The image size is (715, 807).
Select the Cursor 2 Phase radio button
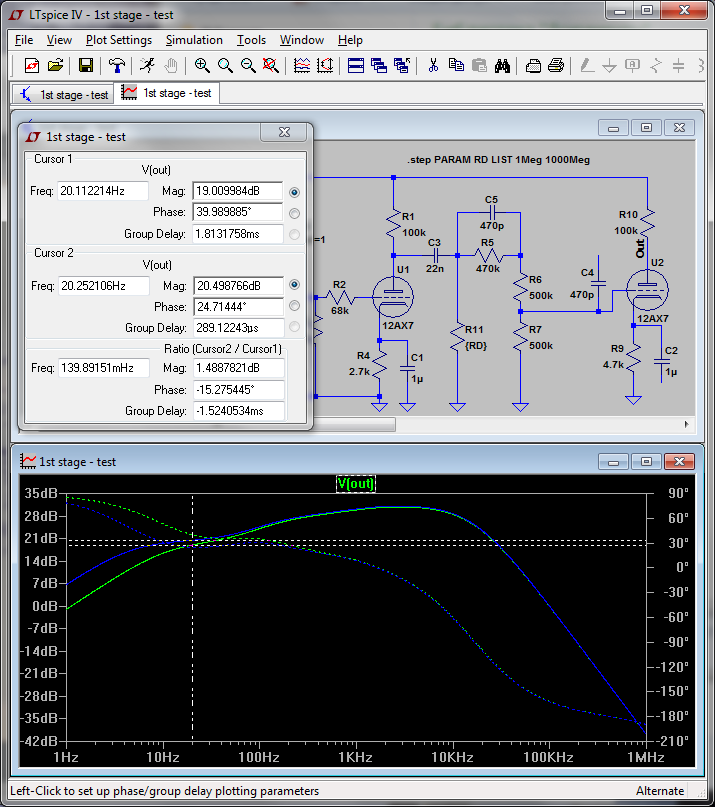294,307
